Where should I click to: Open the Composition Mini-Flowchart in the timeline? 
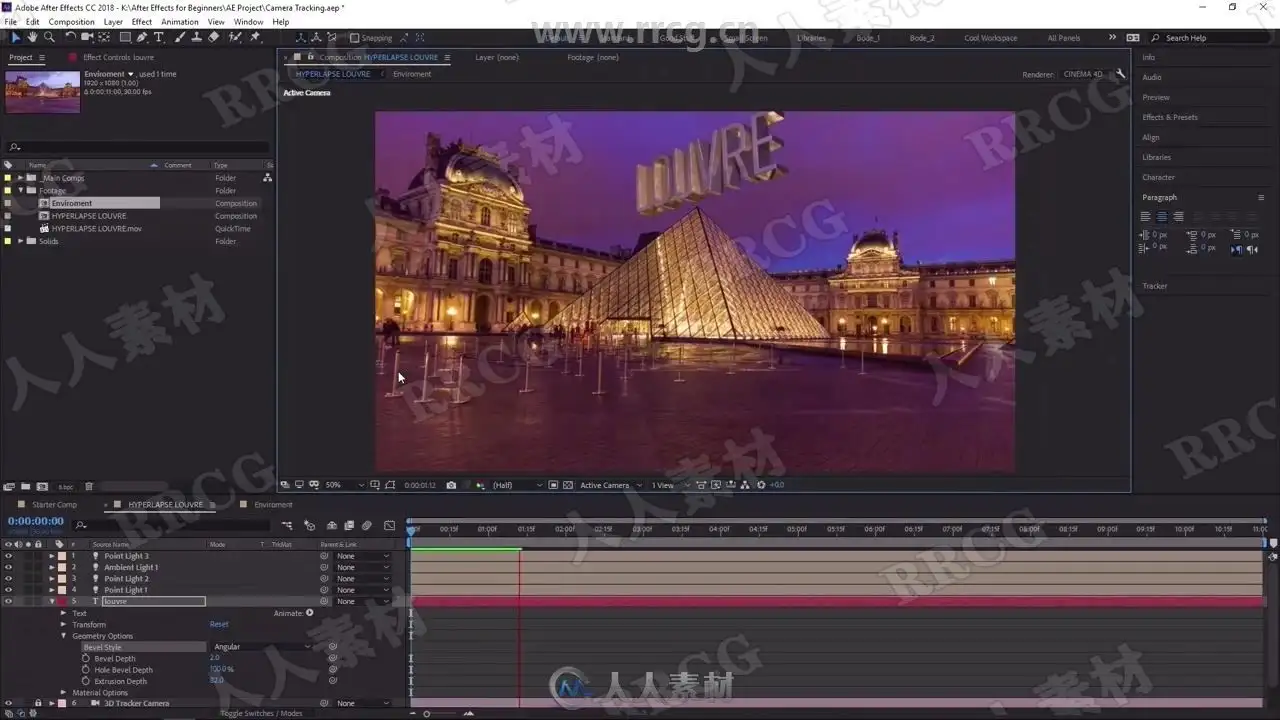click(287, 525)
